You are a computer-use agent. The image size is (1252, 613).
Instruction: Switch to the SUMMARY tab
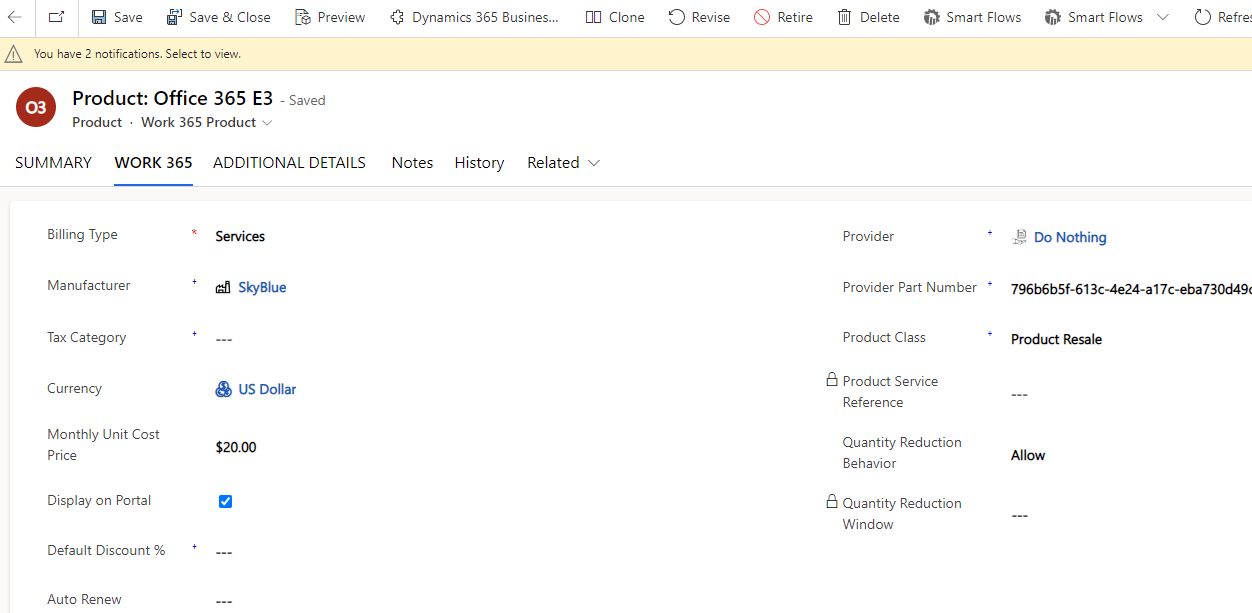pos(53,163)
